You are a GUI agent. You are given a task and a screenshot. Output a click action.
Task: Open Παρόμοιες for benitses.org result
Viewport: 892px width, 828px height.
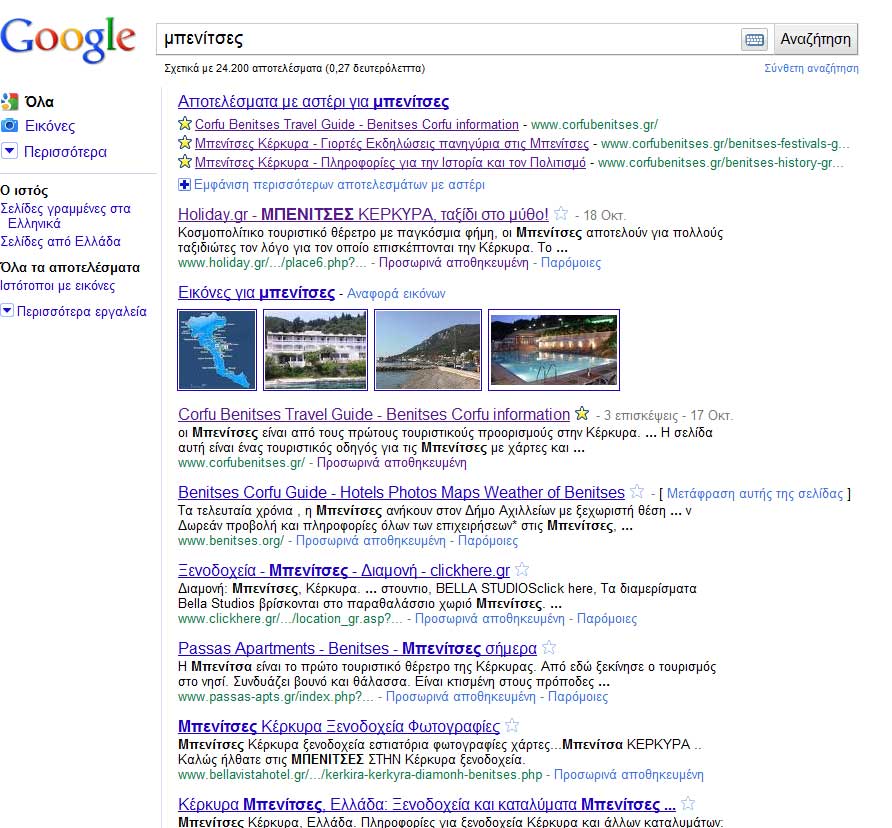coord(488,541)
